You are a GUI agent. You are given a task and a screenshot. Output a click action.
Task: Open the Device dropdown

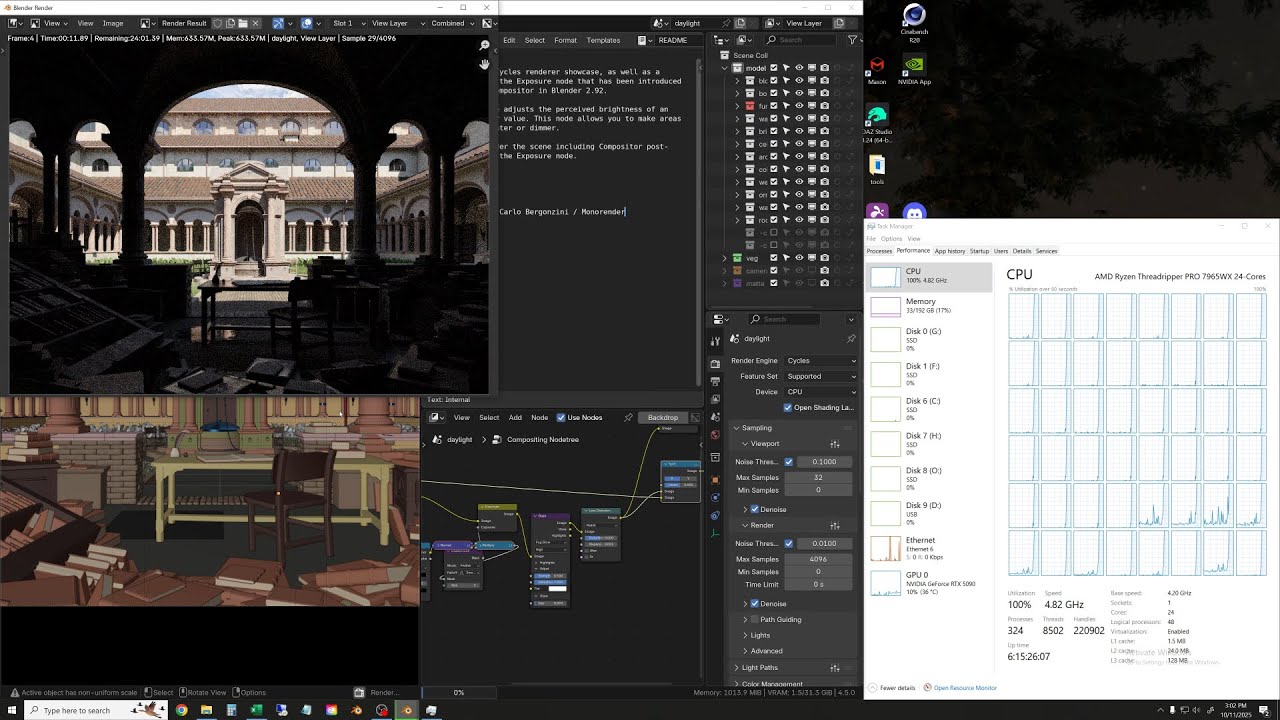coord(820,392)
